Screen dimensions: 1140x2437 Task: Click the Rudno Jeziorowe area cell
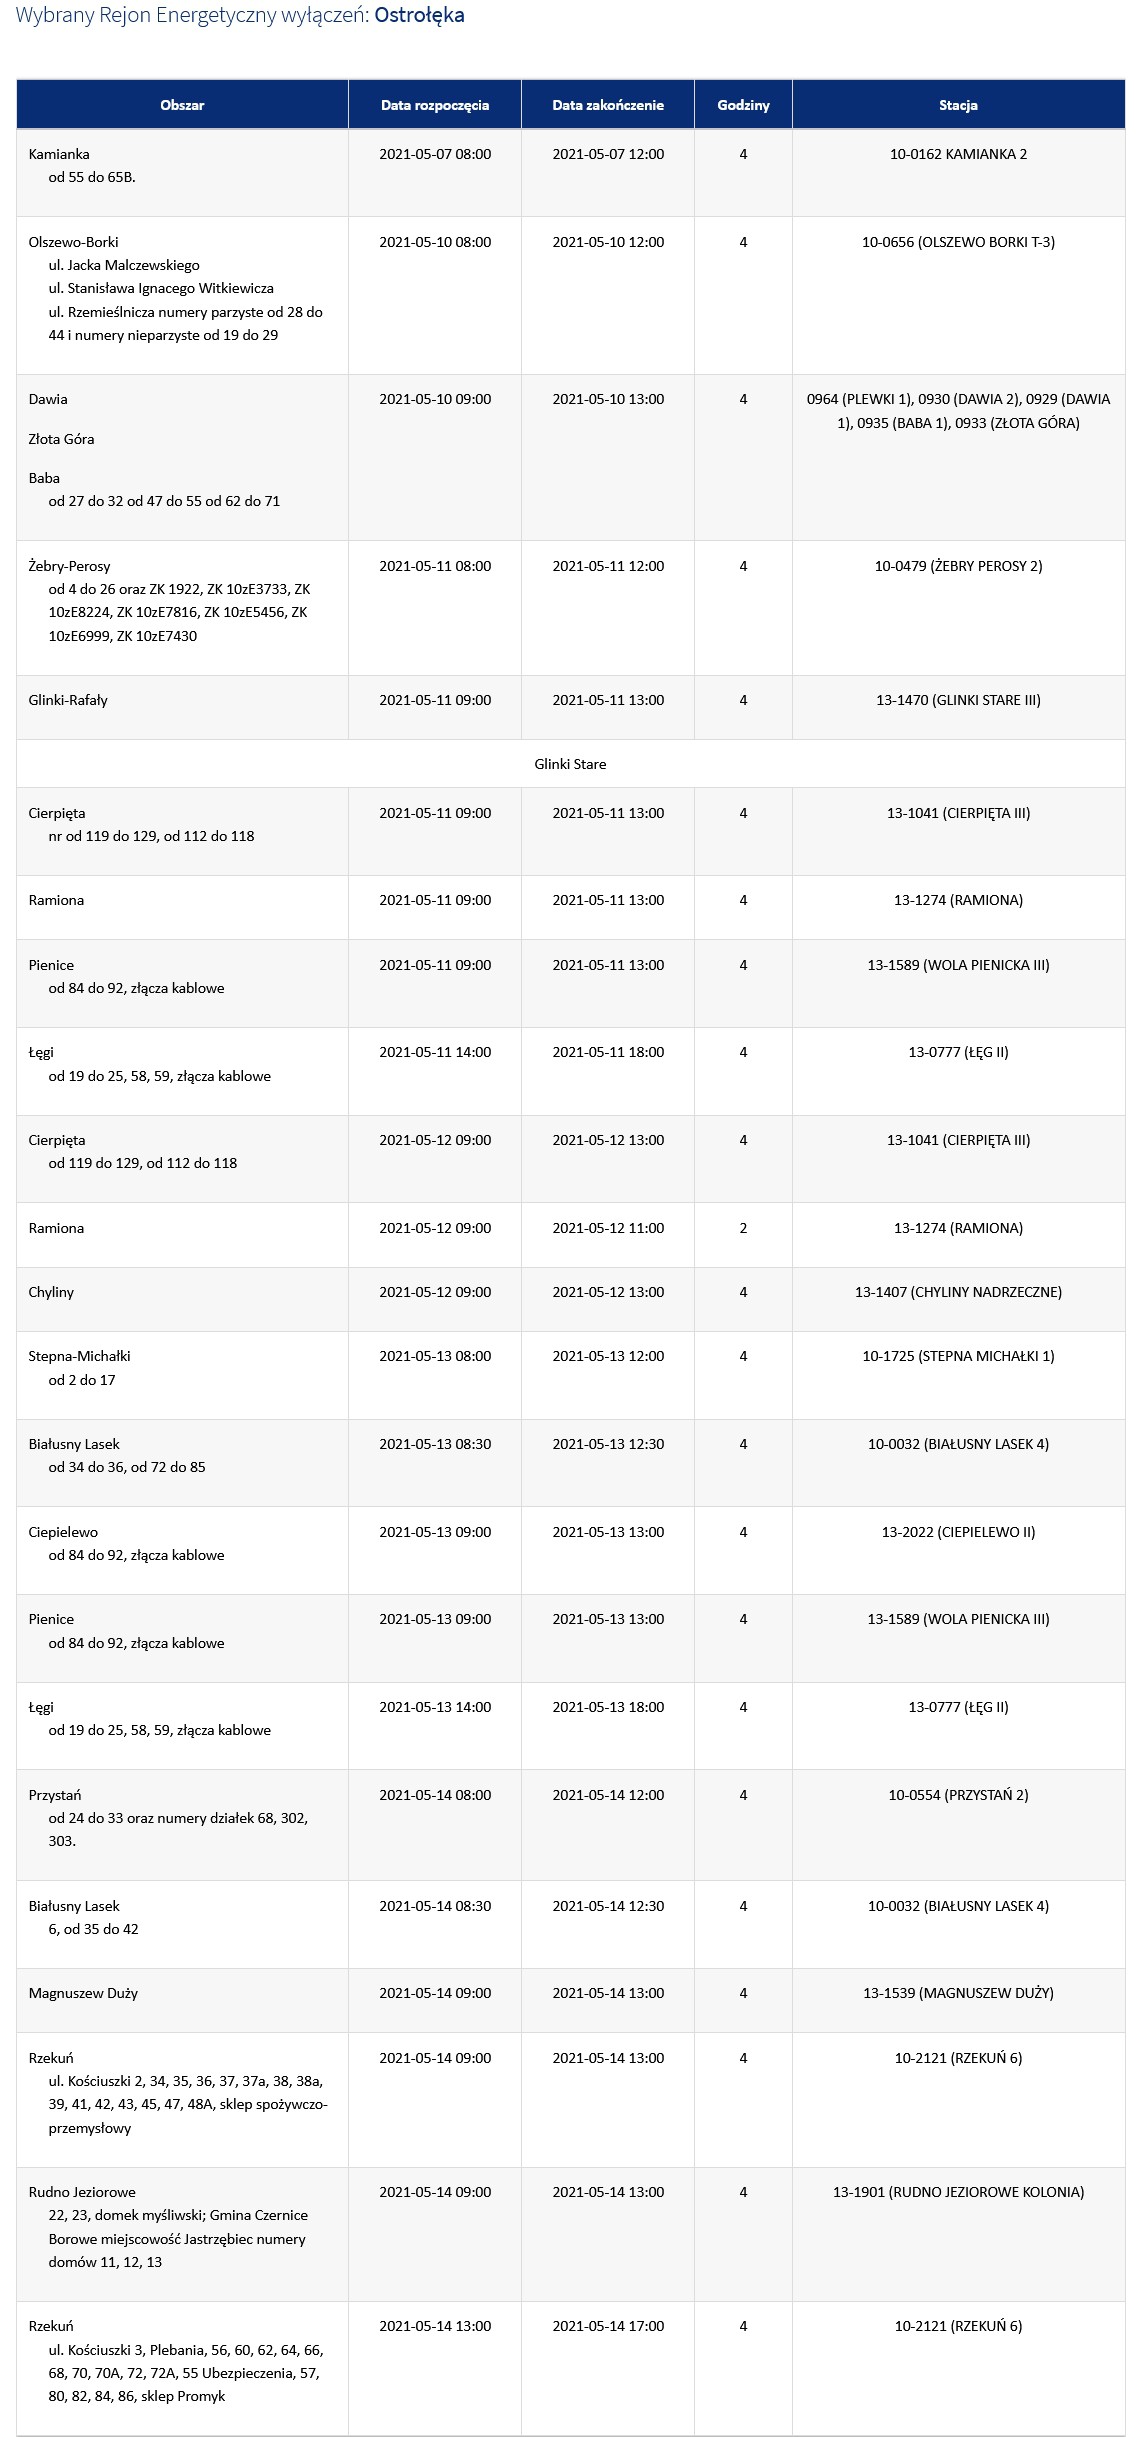182,2235
